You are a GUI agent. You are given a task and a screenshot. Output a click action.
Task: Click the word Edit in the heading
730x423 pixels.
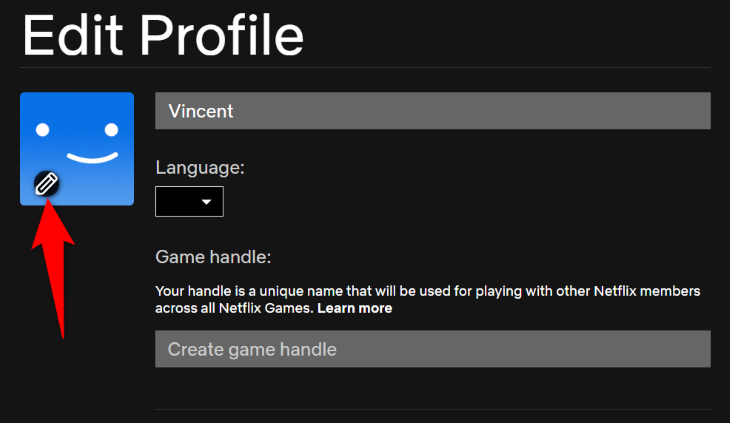pyautogui.click(x=71, y=33)
